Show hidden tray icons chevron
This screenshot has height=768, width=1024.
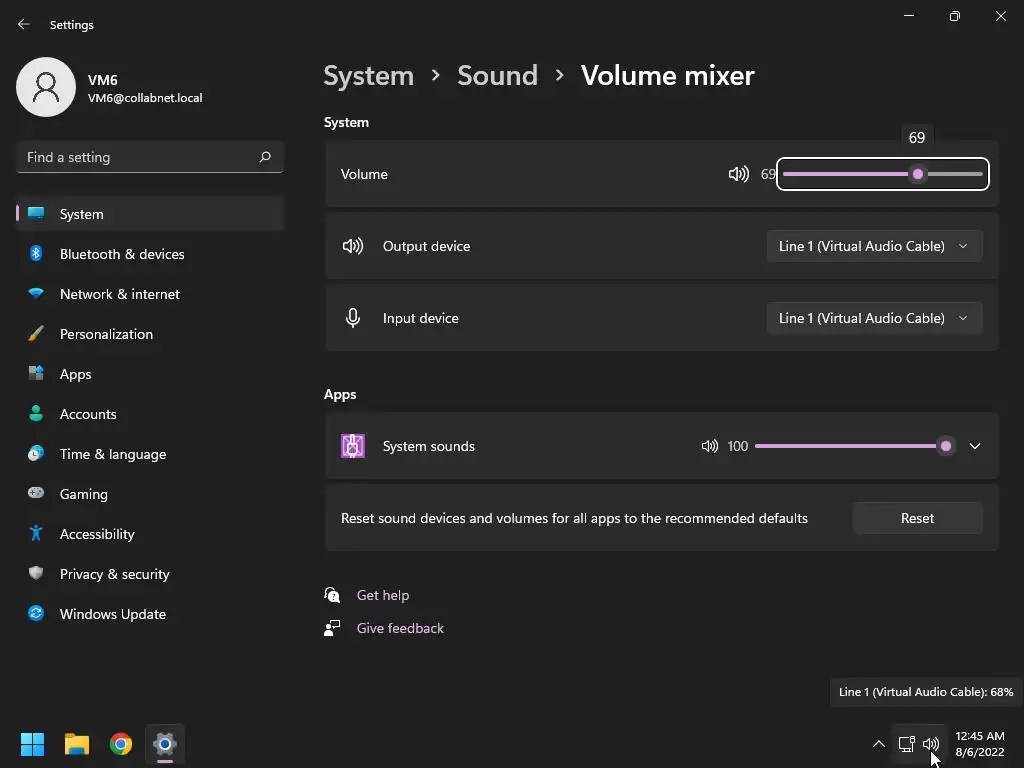[878, 744]
